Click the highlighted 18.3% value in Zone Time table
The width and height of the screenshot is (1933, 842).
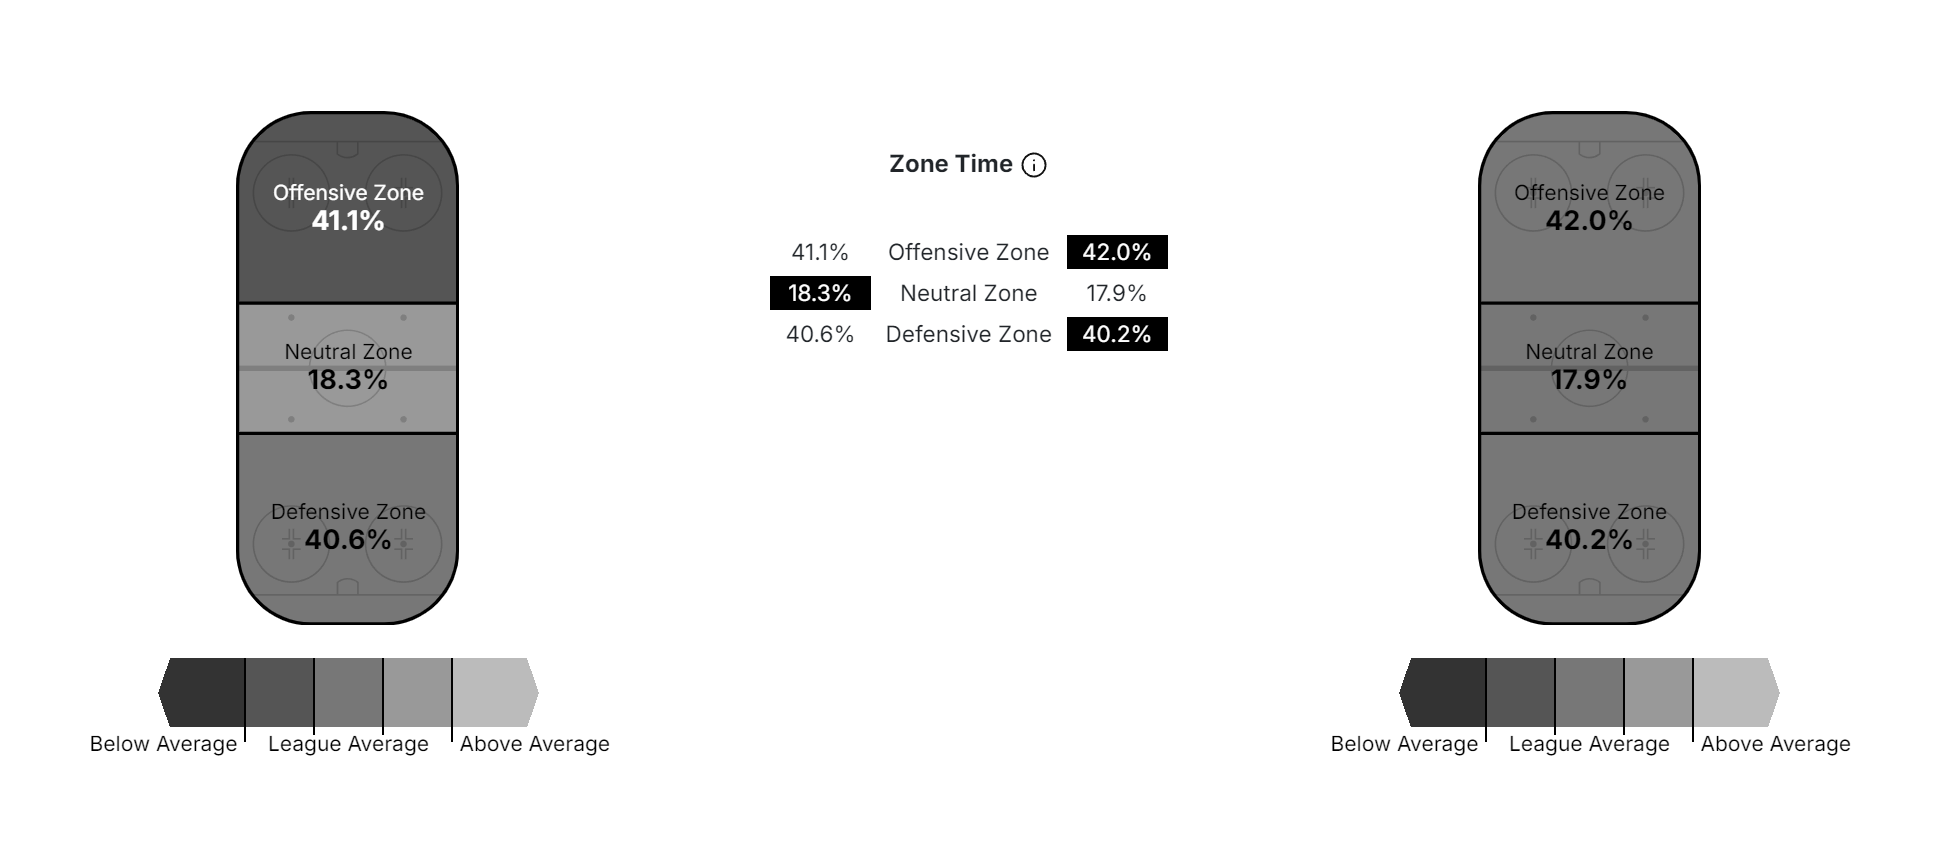[820, 293]
